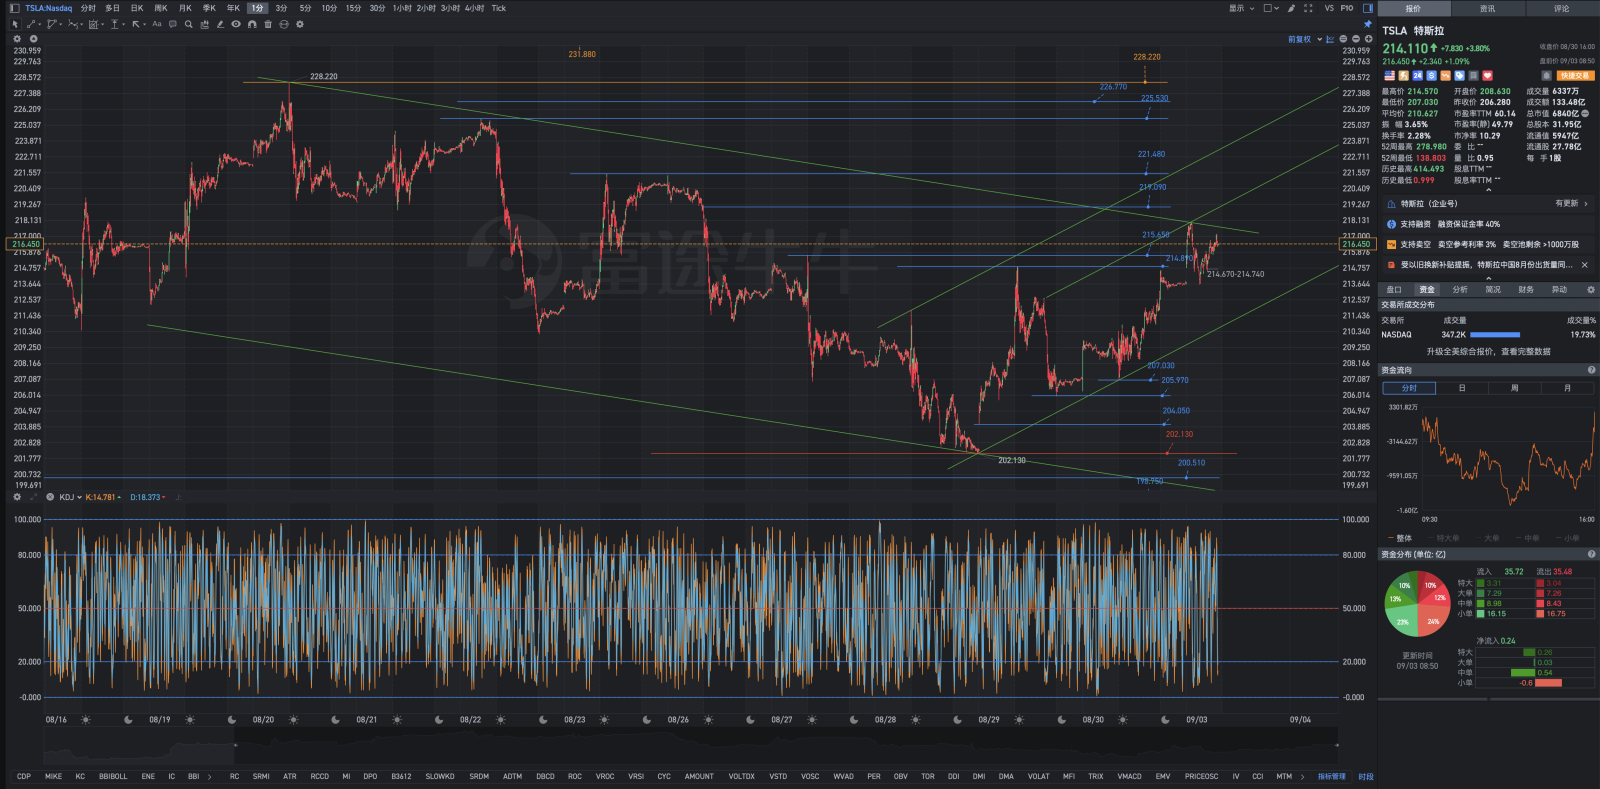Enable magnet snap mode

(252, 24)
